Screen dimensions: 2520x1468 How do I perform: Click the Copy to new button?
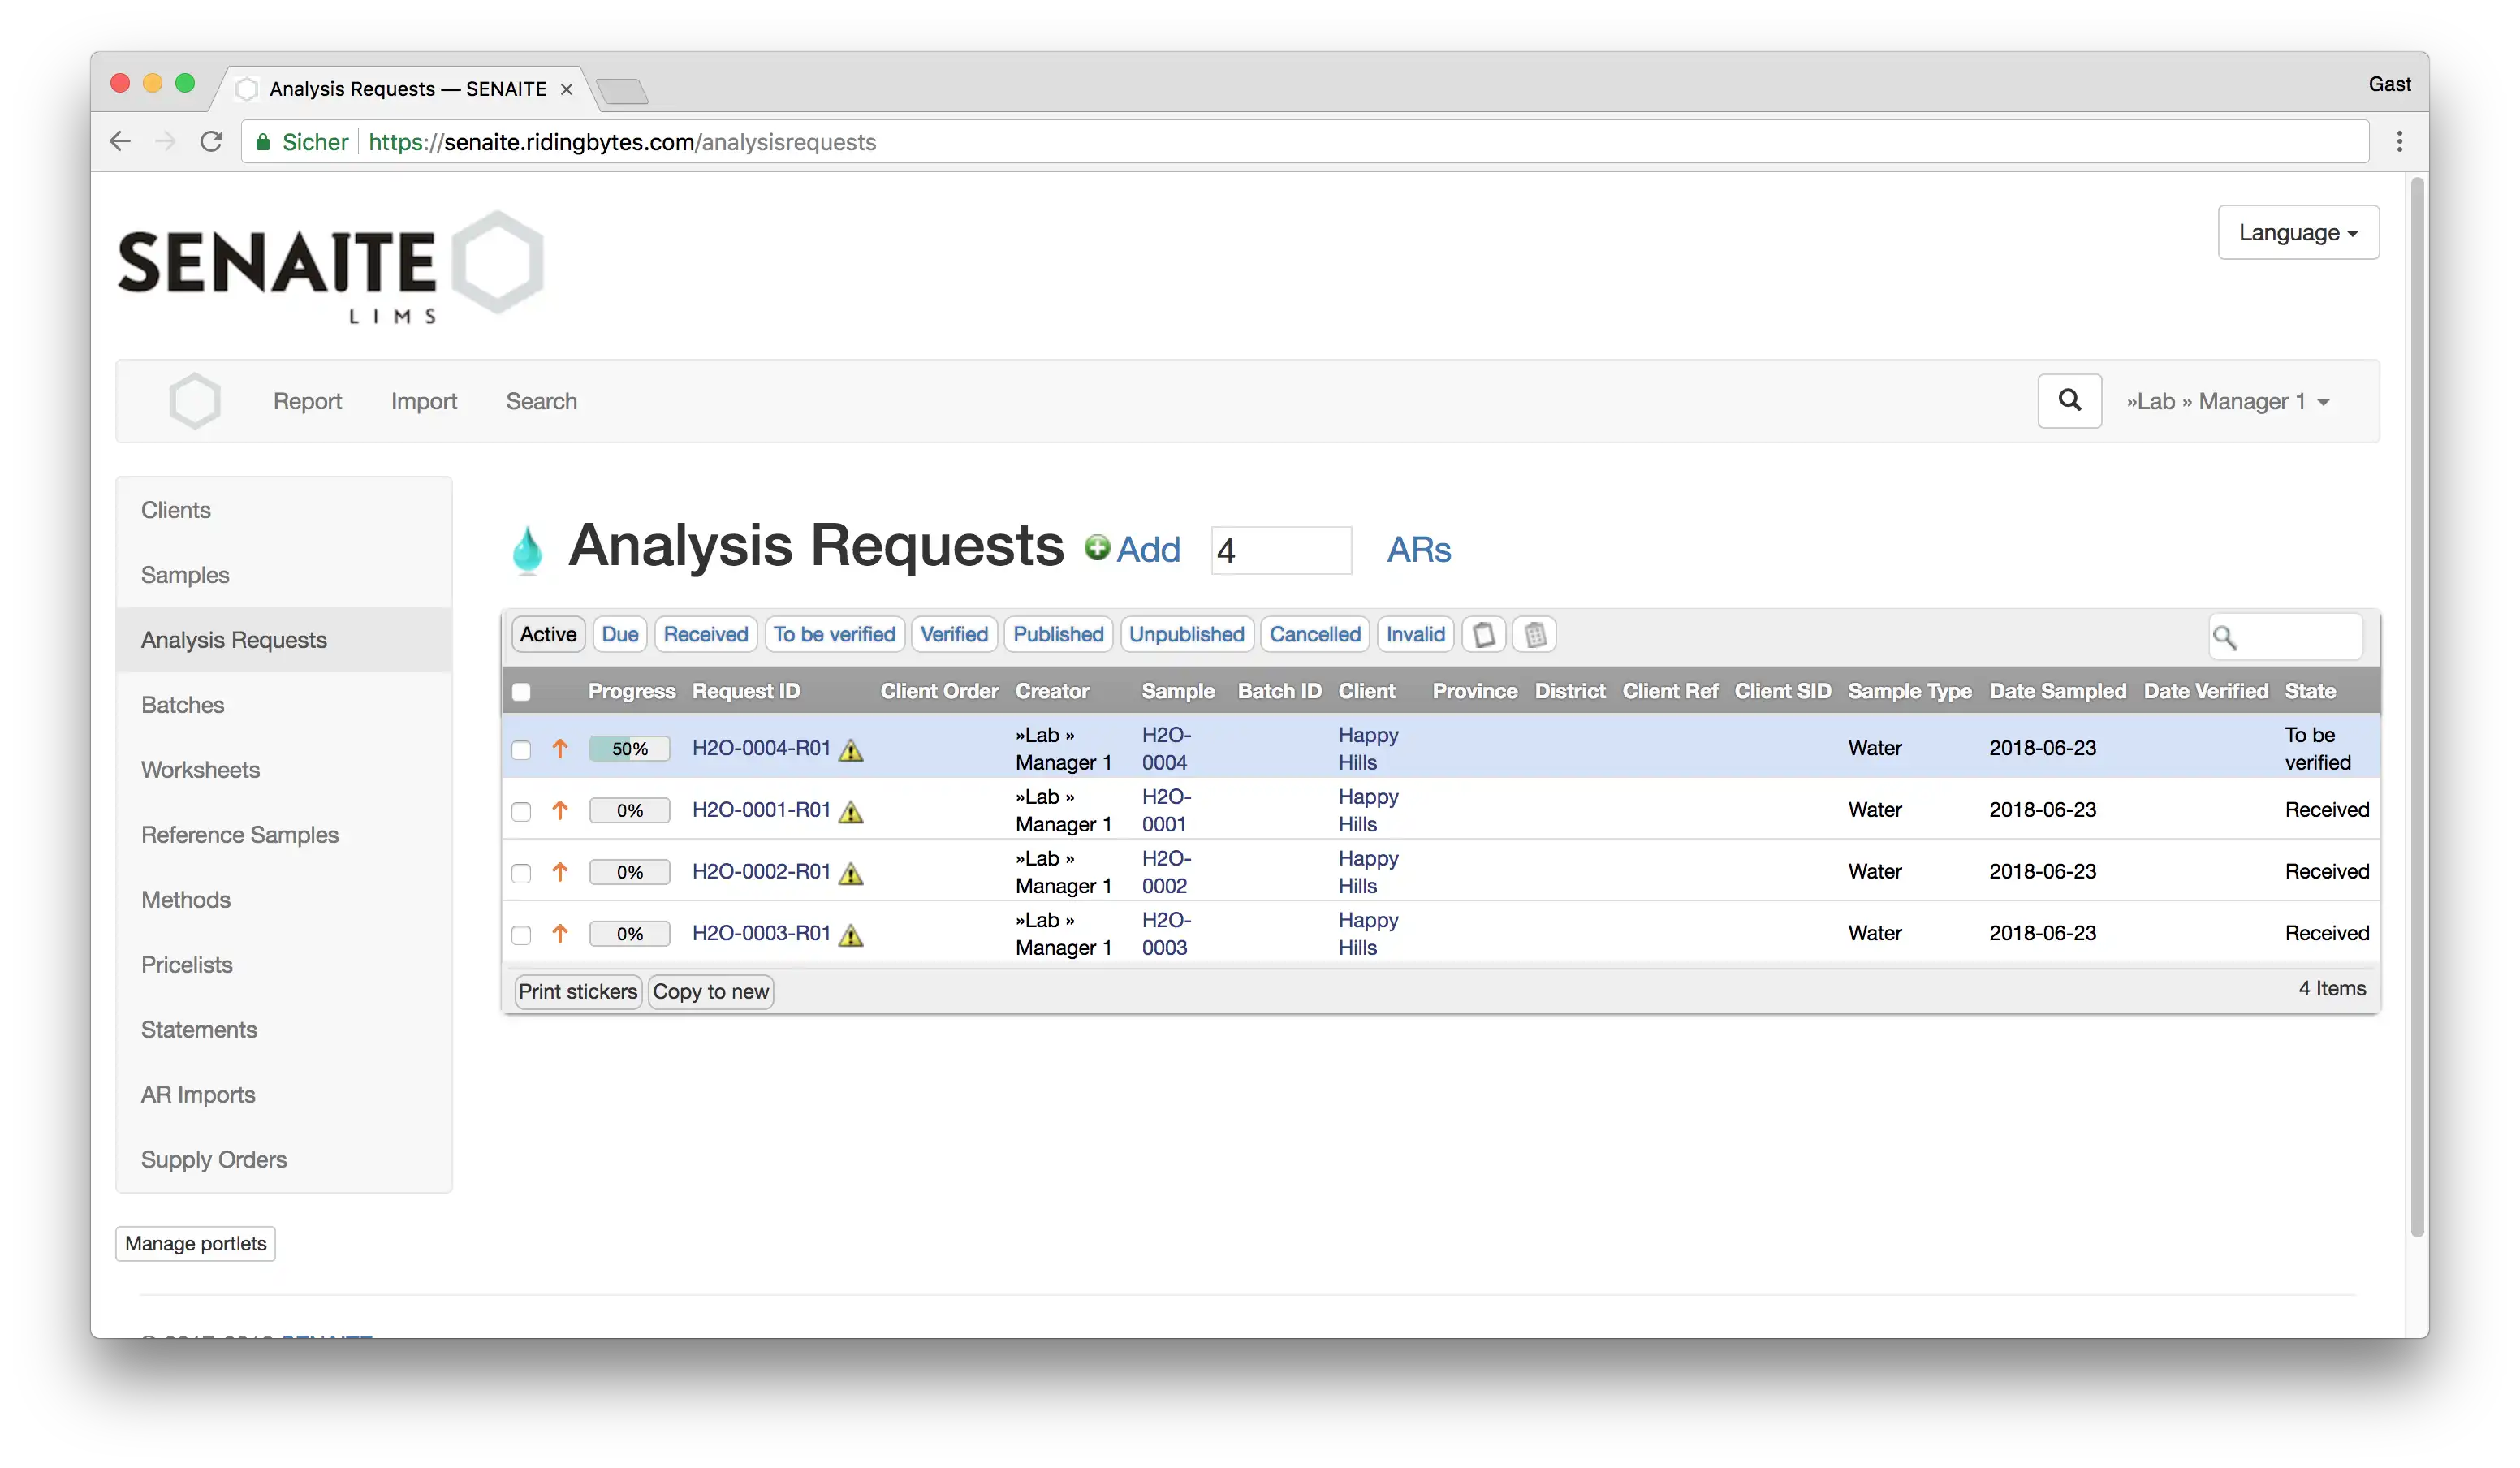(x=710, y=991)
